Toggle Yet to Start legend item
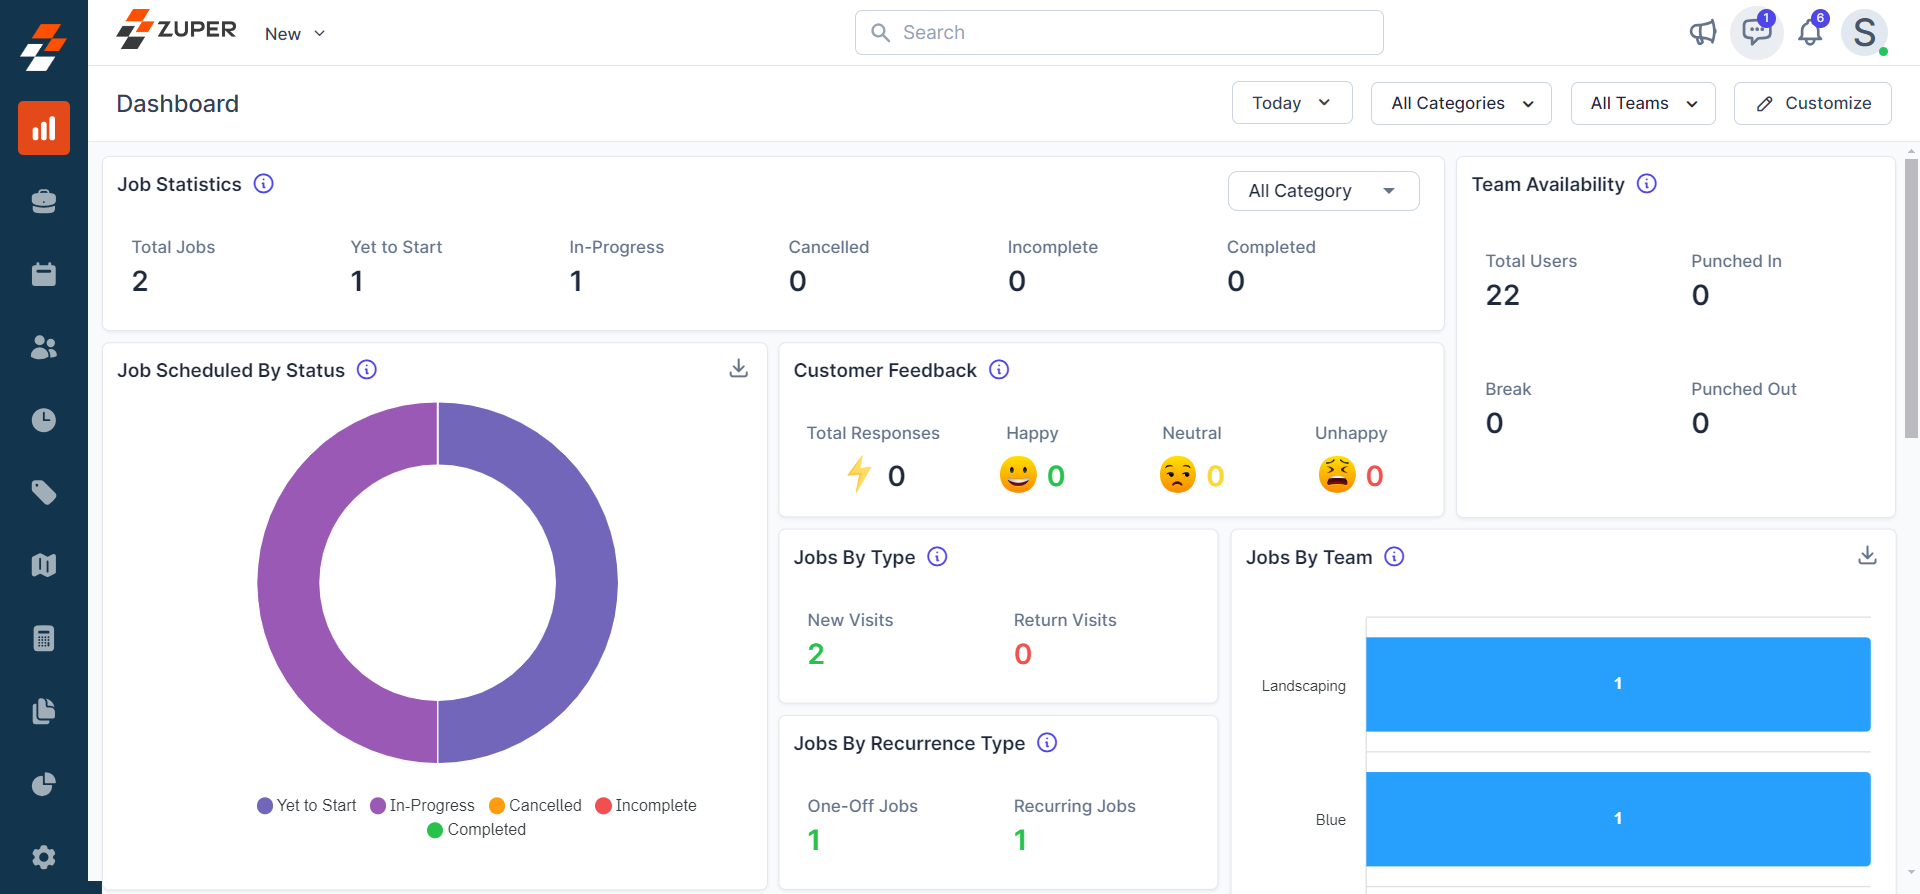Image resolution: width=1920 pixels, height=894 pixels. click(307, 805)
